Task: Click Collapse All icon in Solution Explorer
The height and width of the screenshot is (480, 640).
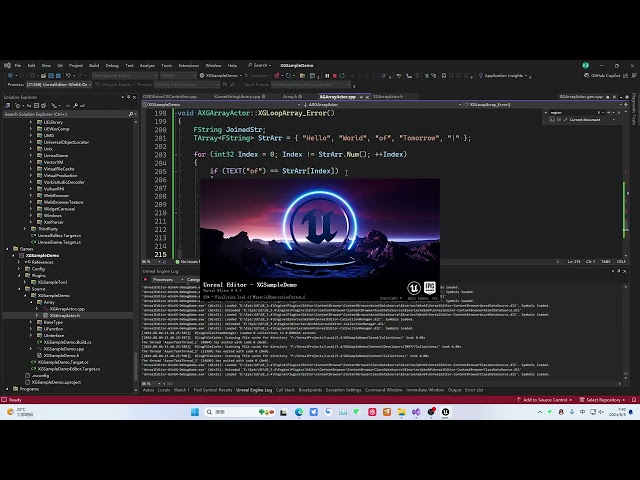Action: pyautogui.click(x=36, y=106)
